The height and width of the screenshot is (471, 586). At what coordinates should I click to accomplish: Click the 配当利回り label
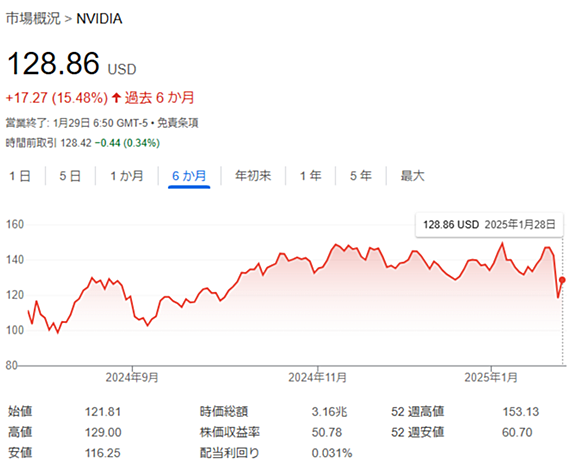[230, 453]
